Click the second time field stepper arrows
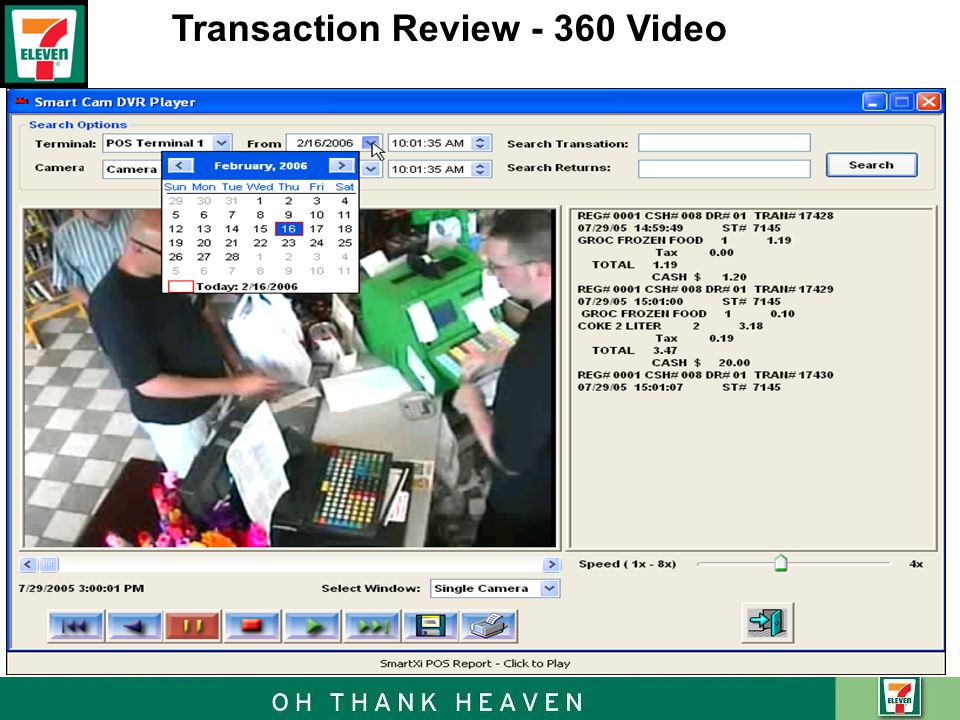 click(481, 169)
